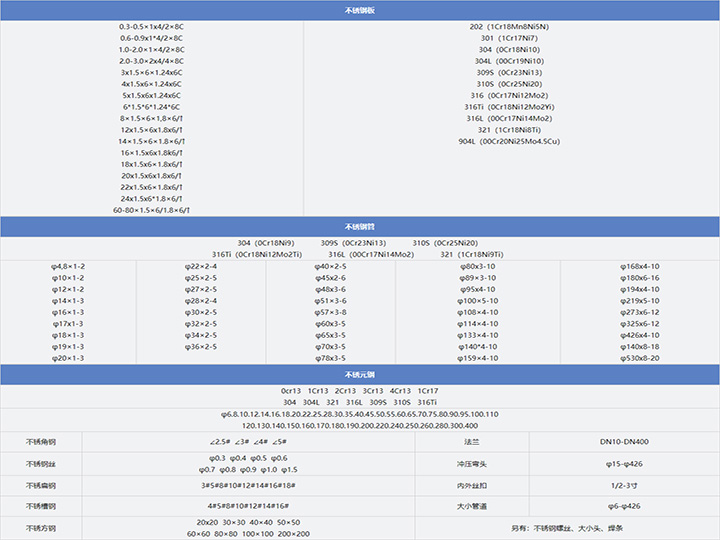This screenshot has width=720, height=540.
Task: Click plate size 60-80×1.5×6/1.8×6/T
Action: pyautogui.click(x=151, y=210)
